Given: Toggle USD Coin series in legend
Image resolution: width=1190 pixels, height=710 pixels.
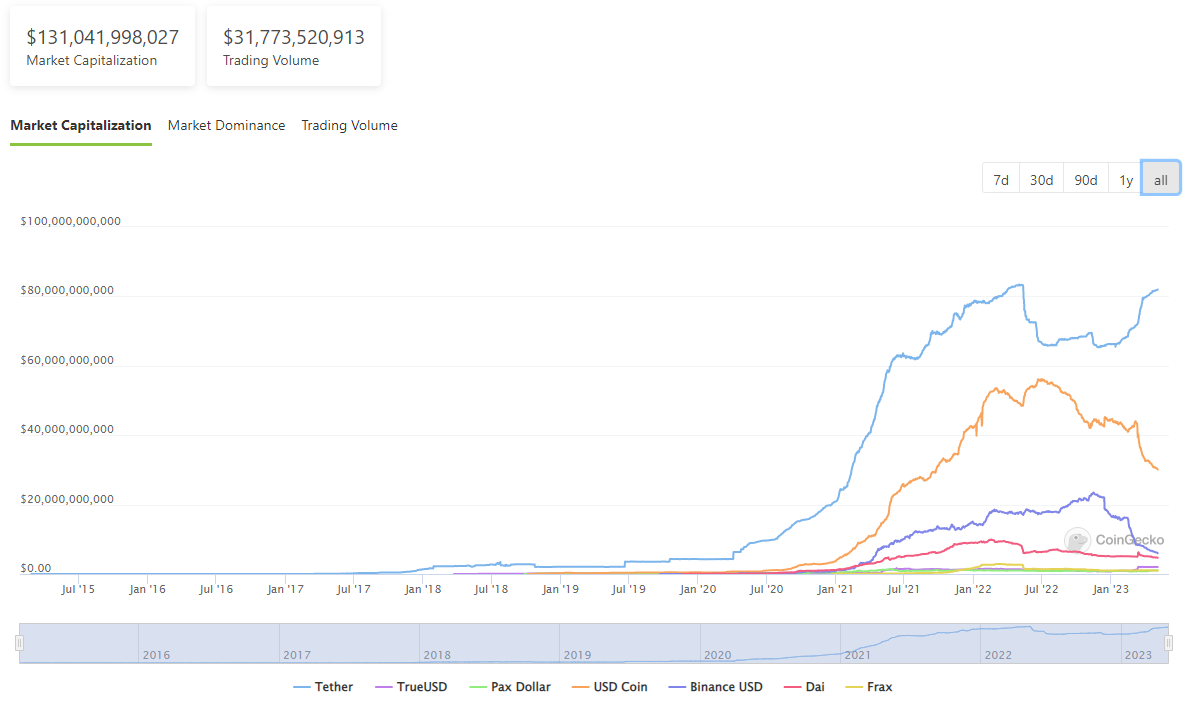Looking at the screenshot, I should [609, 686].
